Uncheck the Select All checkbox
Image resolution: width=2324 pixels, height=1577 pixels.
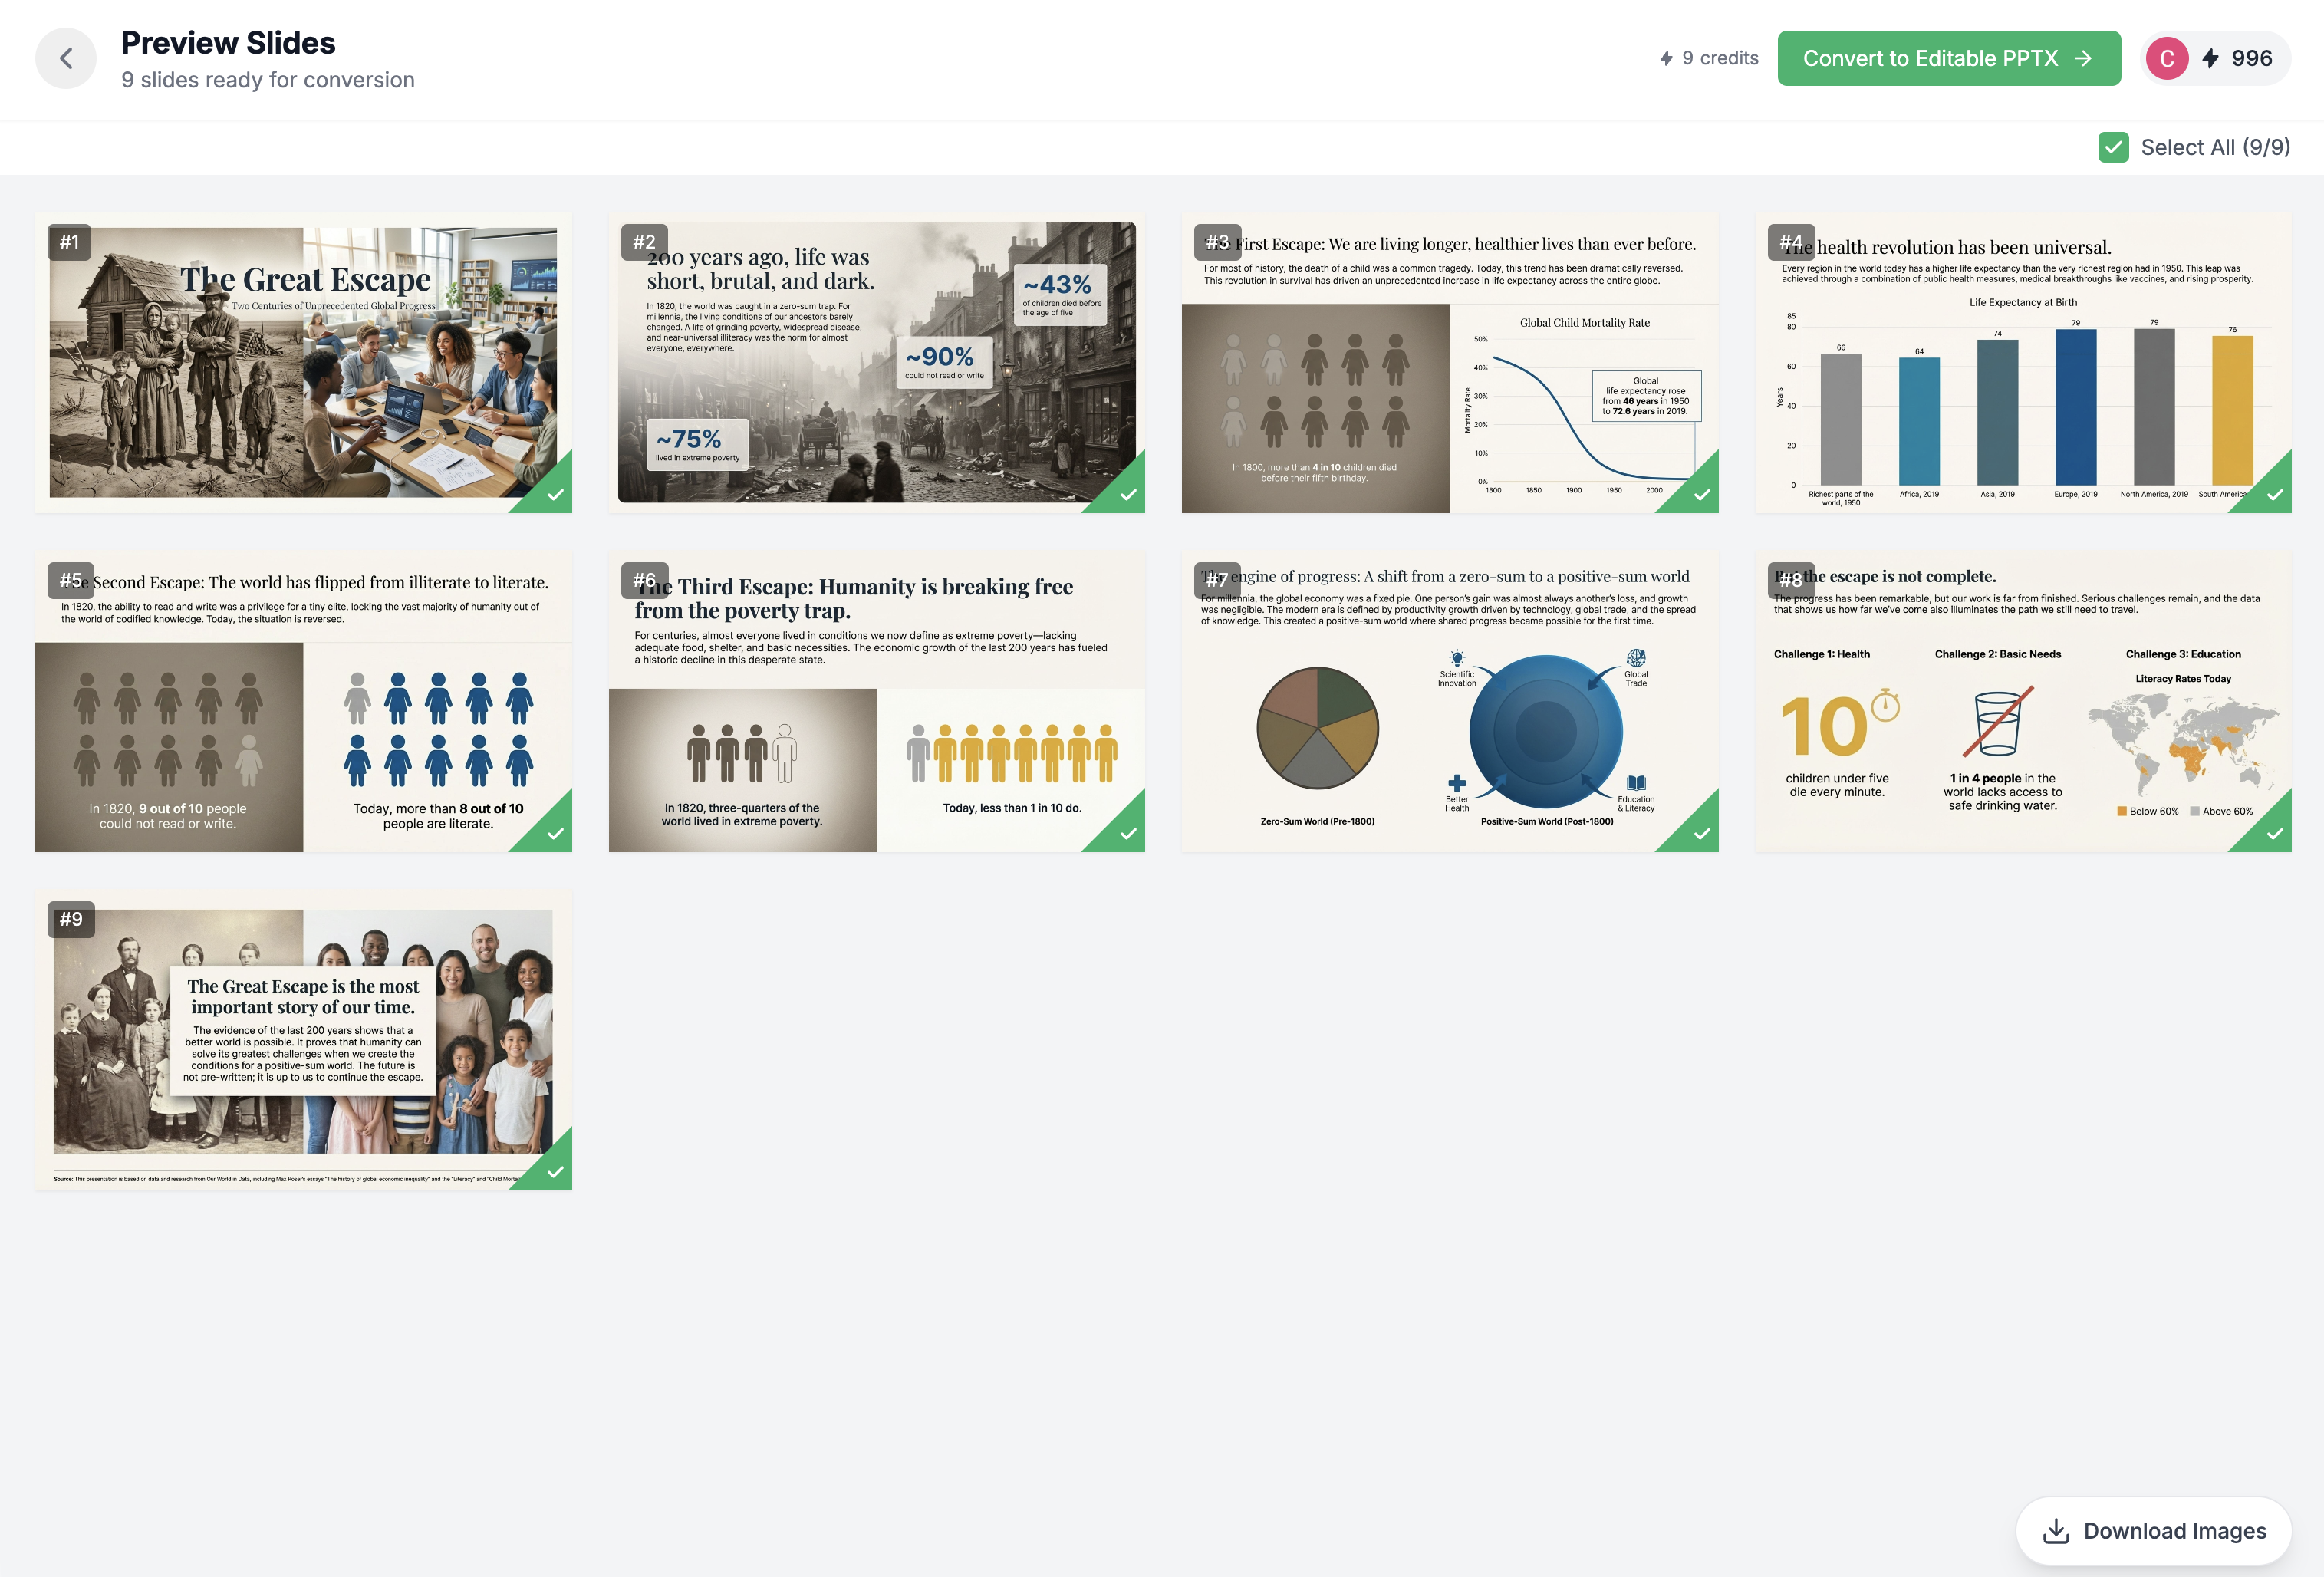(2113, 147)
